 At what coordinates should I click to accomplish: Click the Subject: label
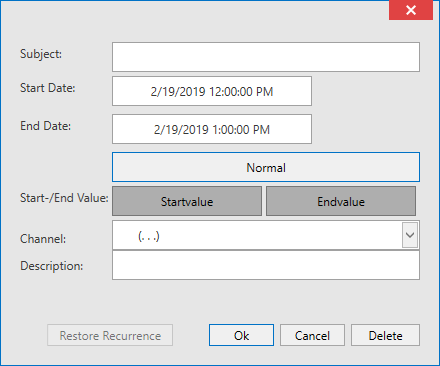click(41, 54)
